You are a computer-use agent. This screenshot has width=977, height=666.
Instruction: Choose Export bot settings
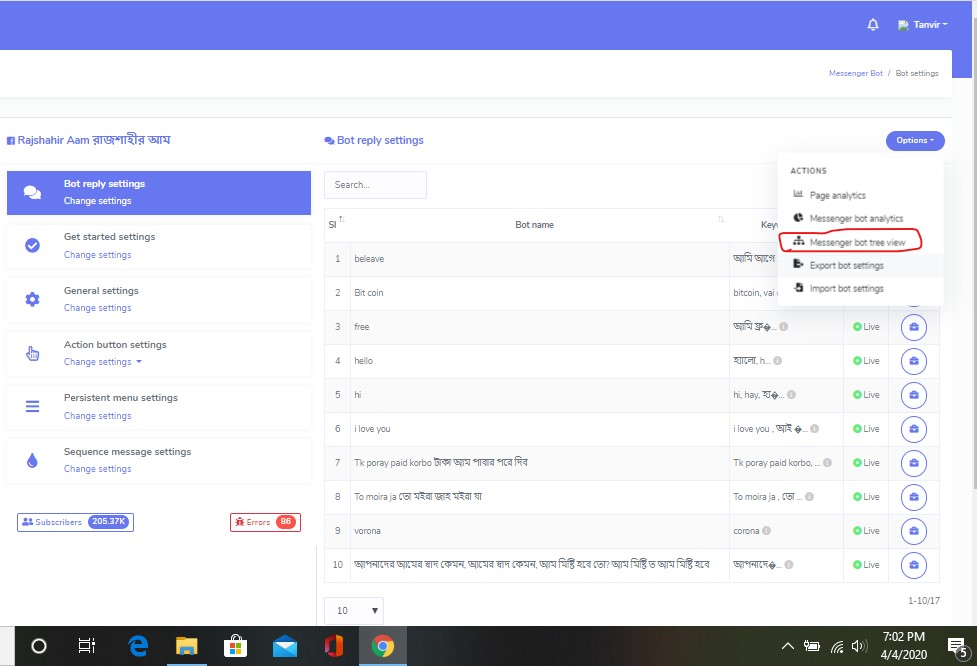(x=846, y=265)
